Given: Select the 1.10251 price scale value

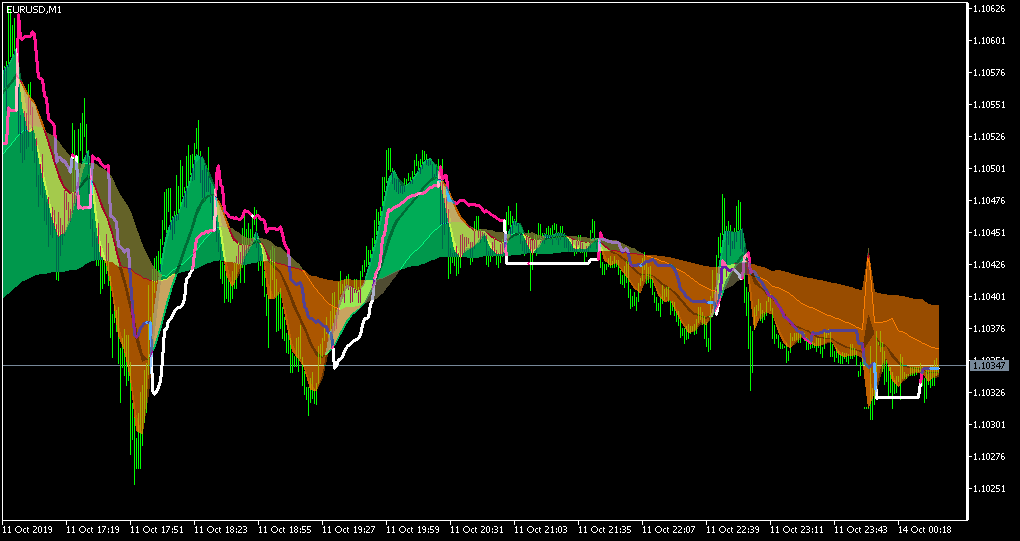Looking at the screenshot, I should [989, 488].
